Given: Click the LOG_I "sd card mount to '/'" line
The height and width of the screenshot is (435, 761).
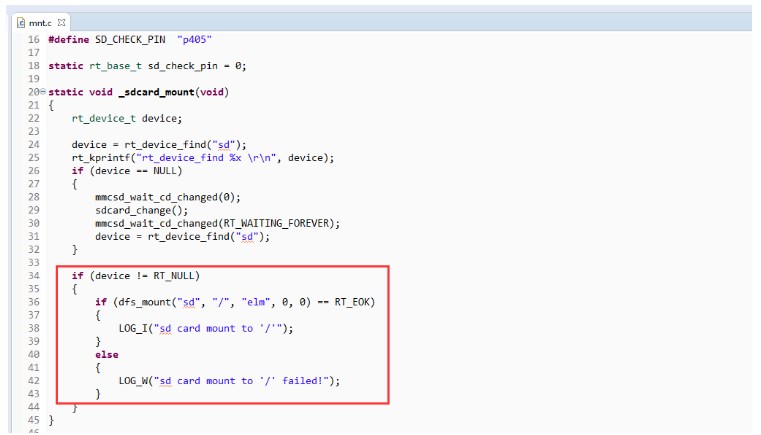Looking at the screenshot, I should 206,328.
